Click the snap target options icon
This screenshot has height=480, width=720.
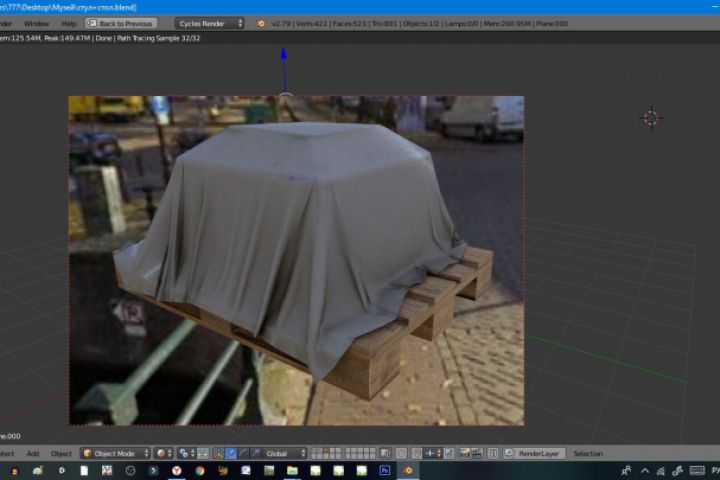point(449,453)
